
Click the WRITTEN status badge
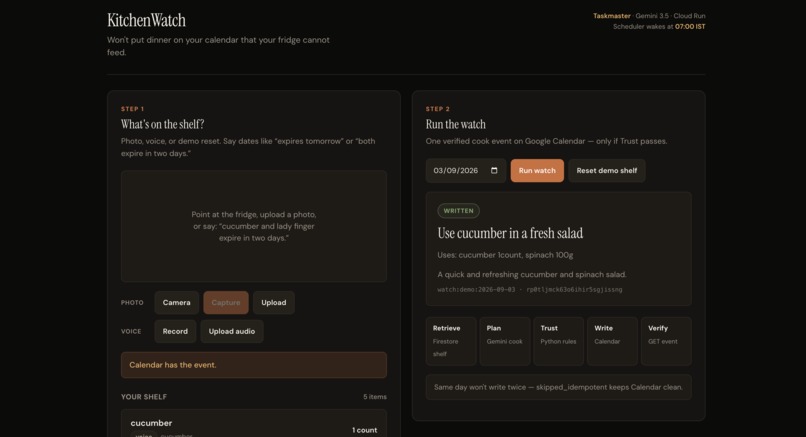pos(459,211)
